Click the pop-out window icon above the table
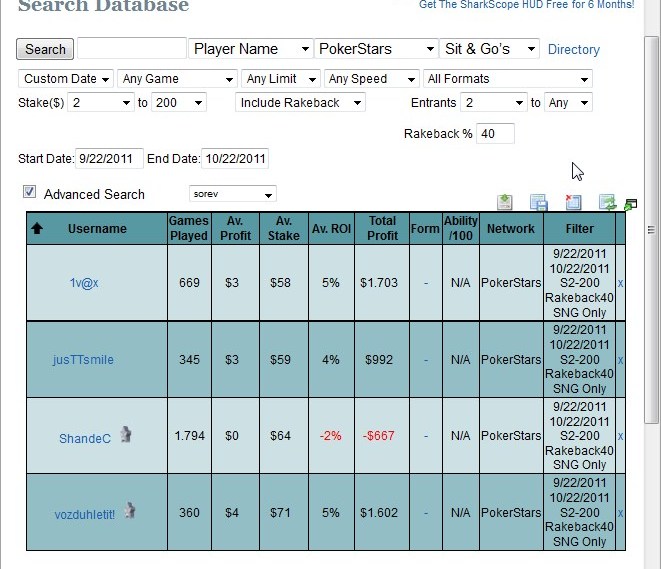 (x=631, y=205)
